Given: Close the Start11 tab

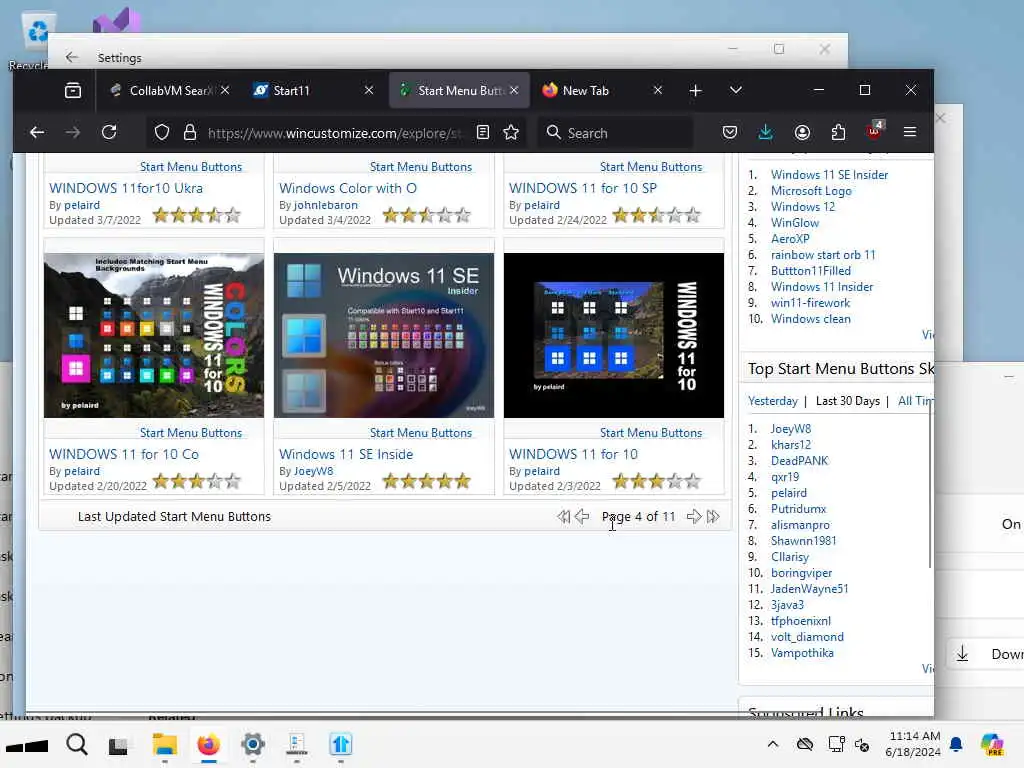Looking at the screenshot, I should tap(369, 90).
